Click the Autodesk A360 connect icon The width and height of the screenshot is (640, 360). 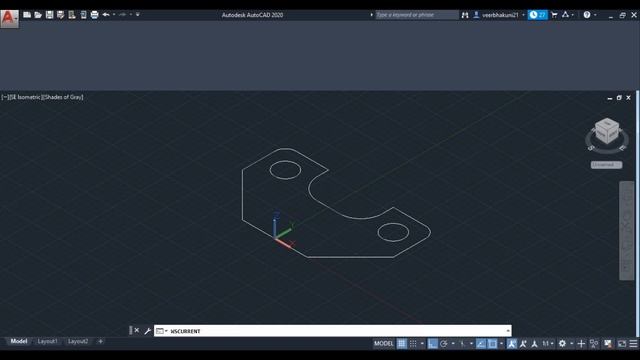tap(565, 15)
